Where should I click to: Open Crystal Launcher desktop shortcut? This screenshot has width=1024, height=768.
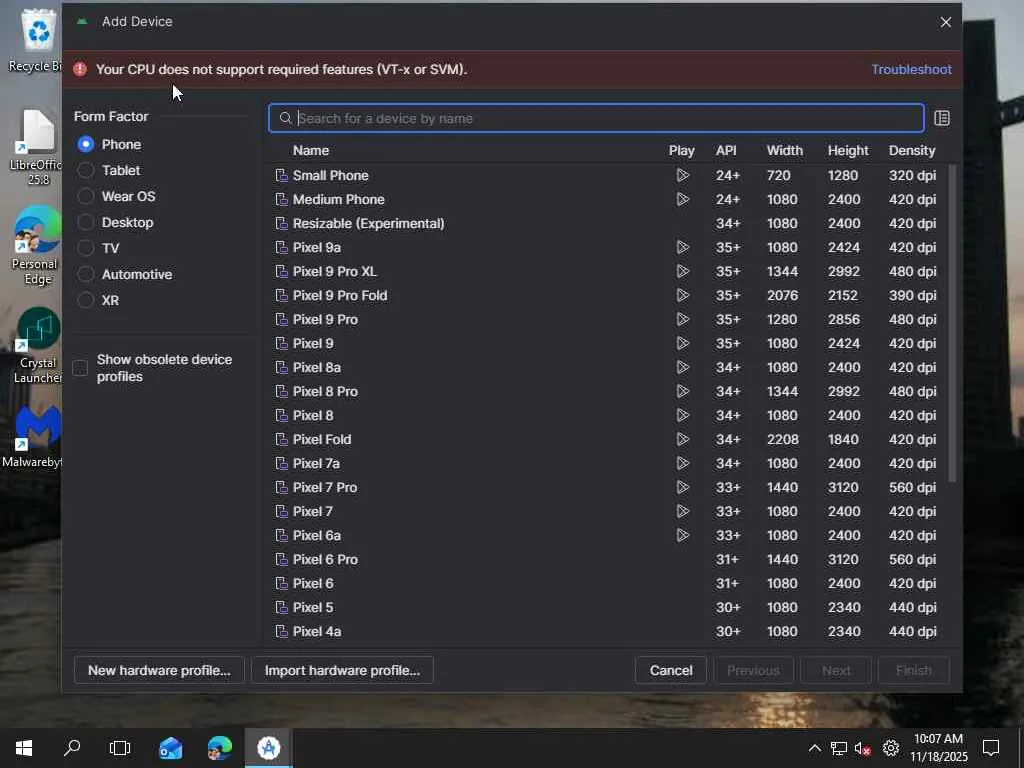coord(38,346)
